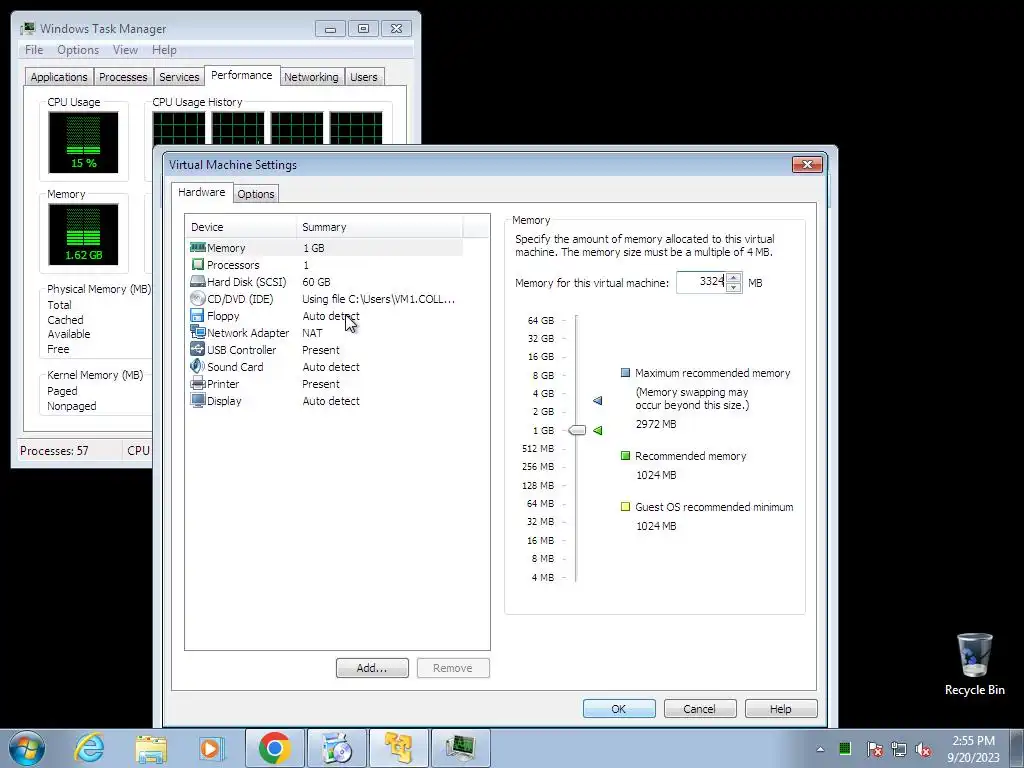Select the Memory device icon in the list
The height and width of the screenshot is (768, 1024).
tap(197, 248)
